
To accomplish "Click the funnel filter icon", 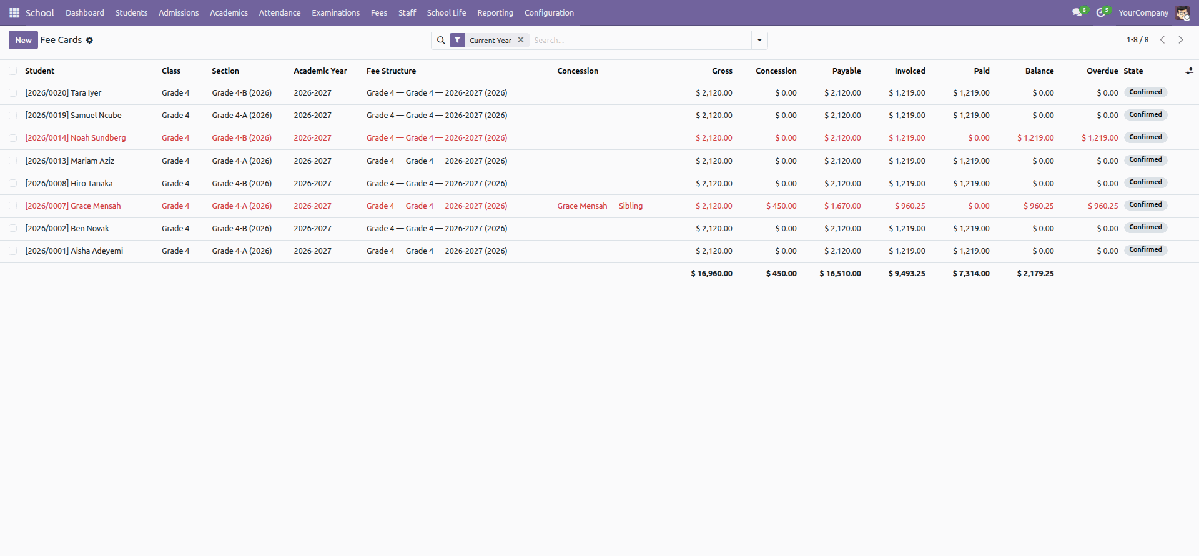I will coord(457,40).
